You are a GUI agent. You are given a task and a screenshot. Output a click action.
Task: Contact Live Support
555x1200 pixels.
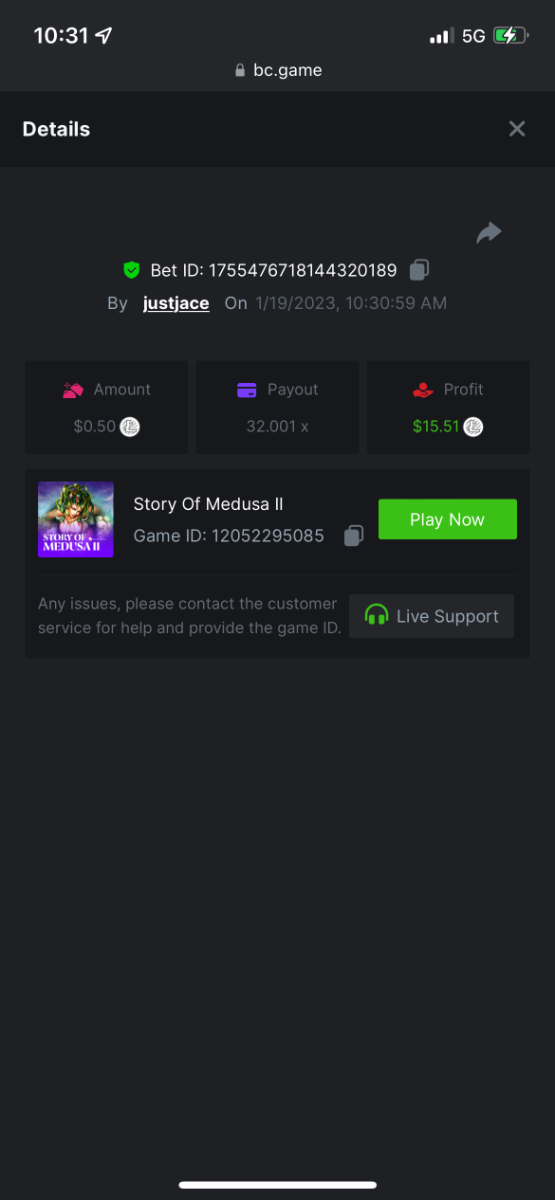pos(431,616)
